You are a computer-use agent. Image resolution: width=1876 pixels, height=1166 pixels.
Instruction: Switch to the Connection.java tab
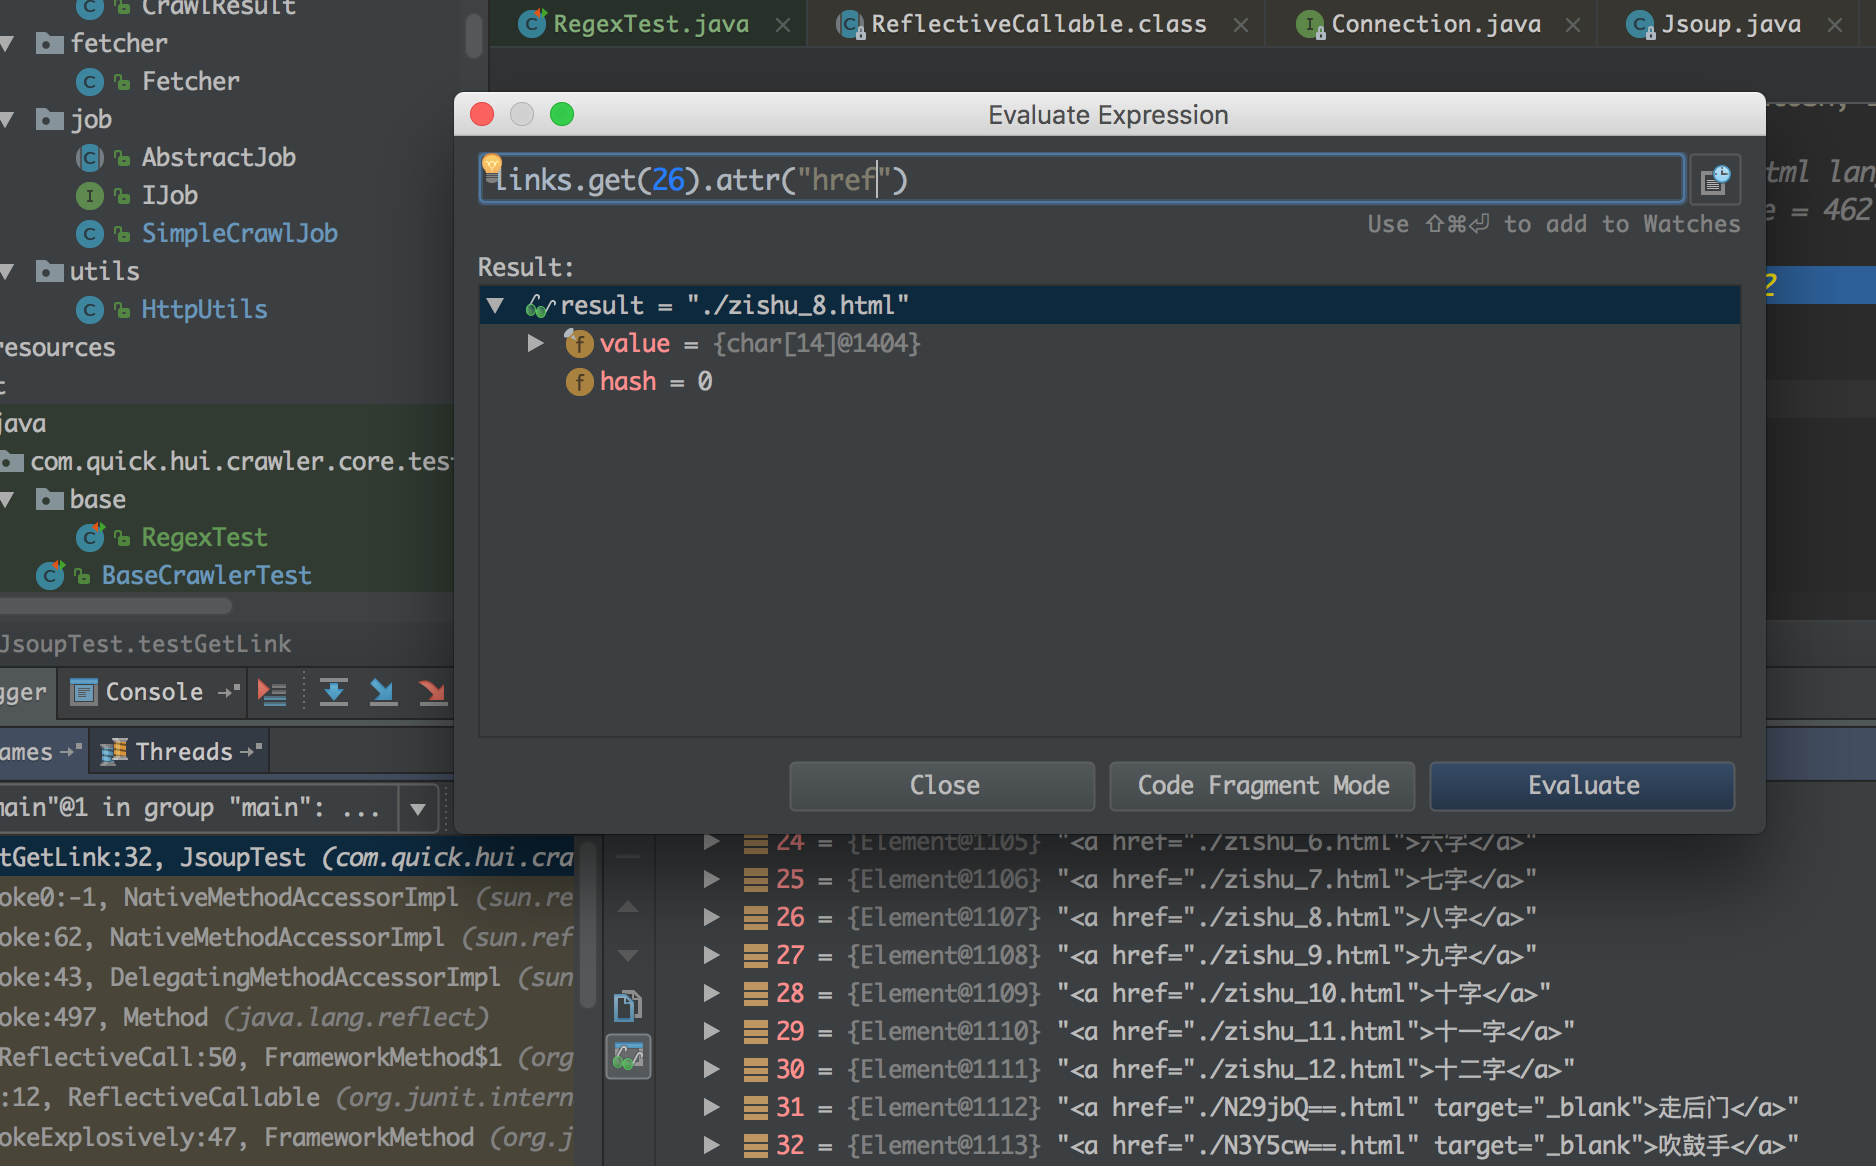click(1435, 24)
